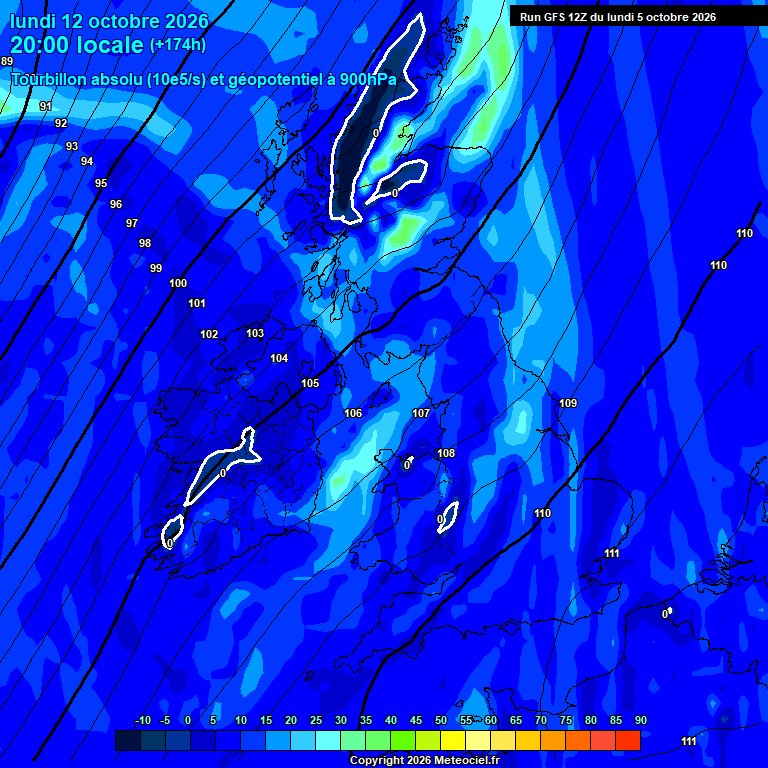Click the cyan legend swatch between 25 and 30

328,741
